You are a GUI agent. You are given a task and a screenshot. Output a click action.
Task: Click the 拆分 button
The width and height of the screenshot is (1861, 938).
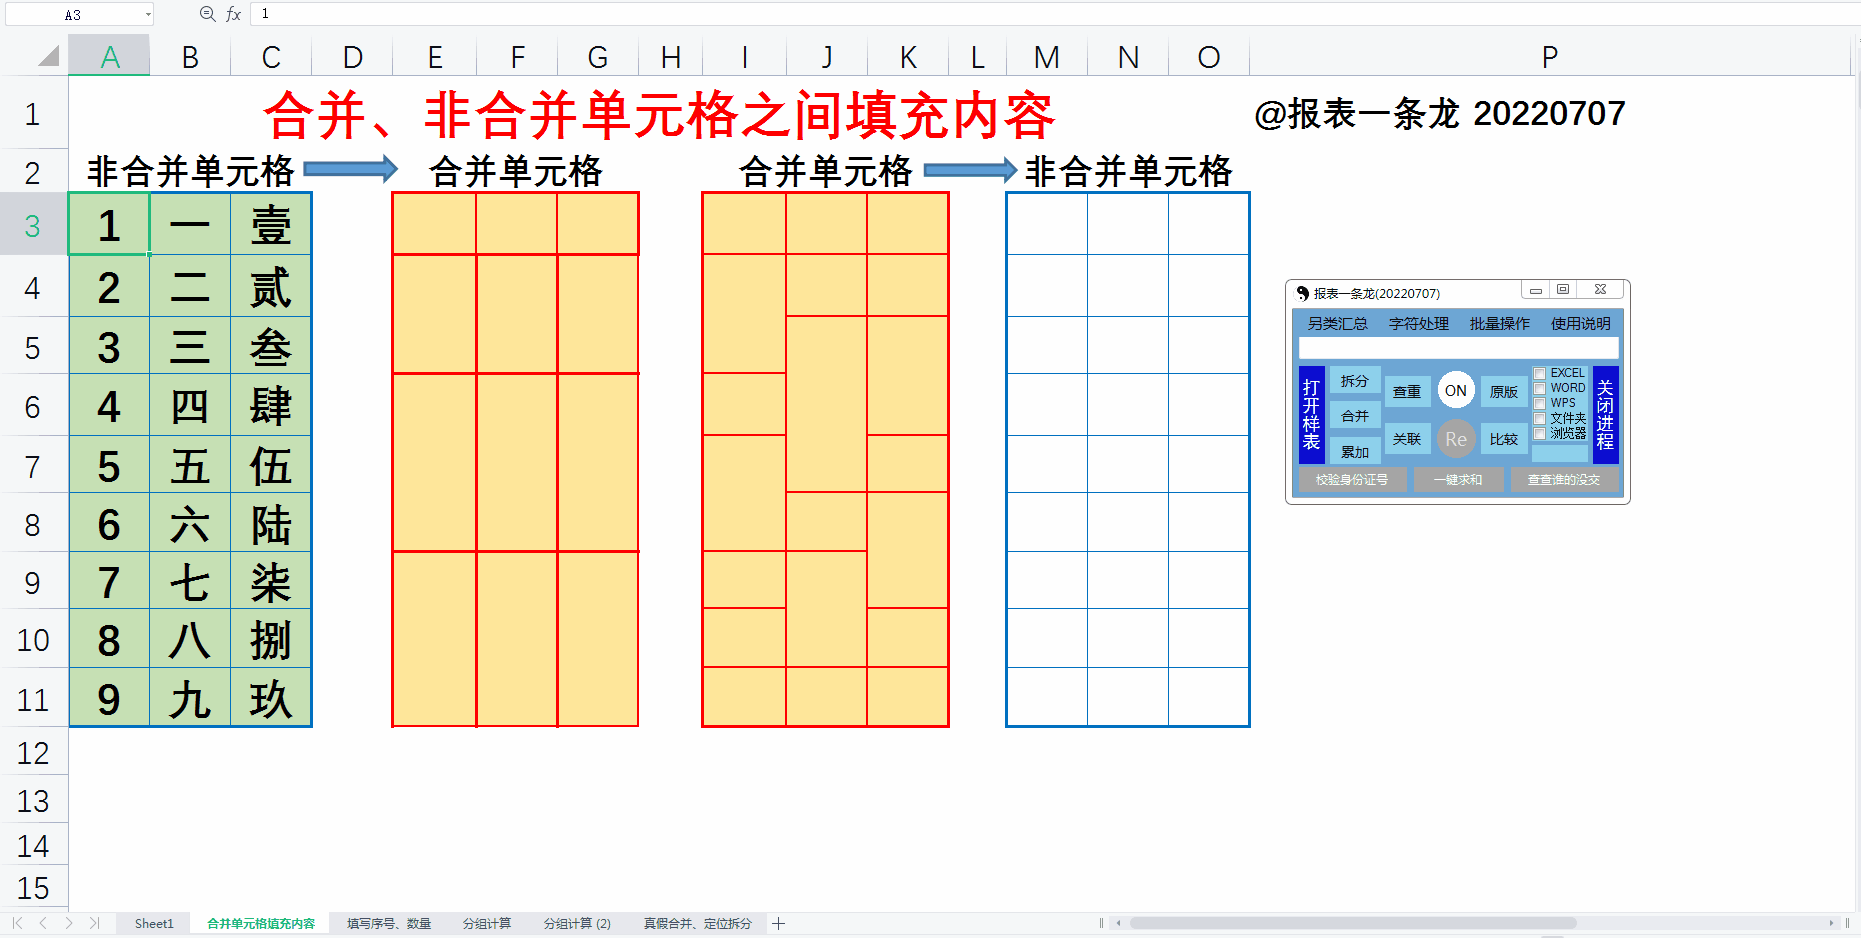pos(1355,381)
